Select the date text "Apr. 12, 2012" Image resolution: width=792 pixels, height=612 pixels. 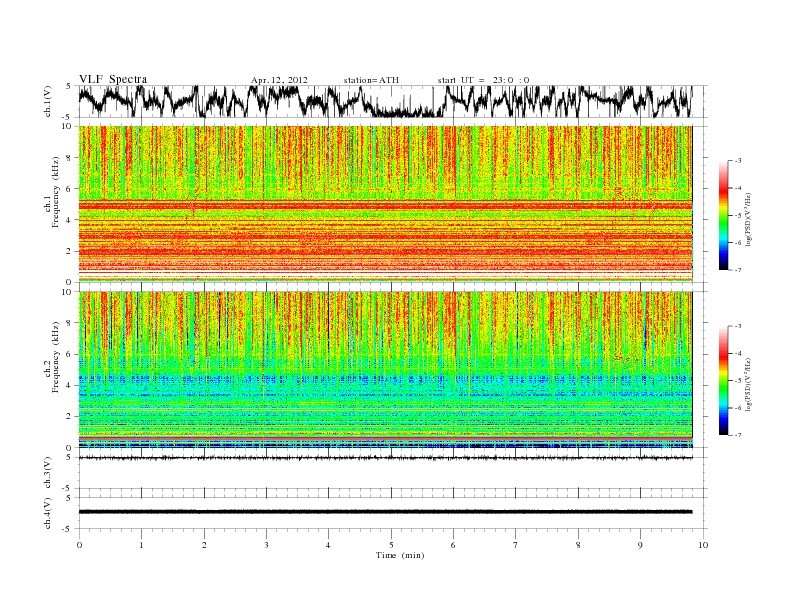pyautogui.click(x=279, y=80)
